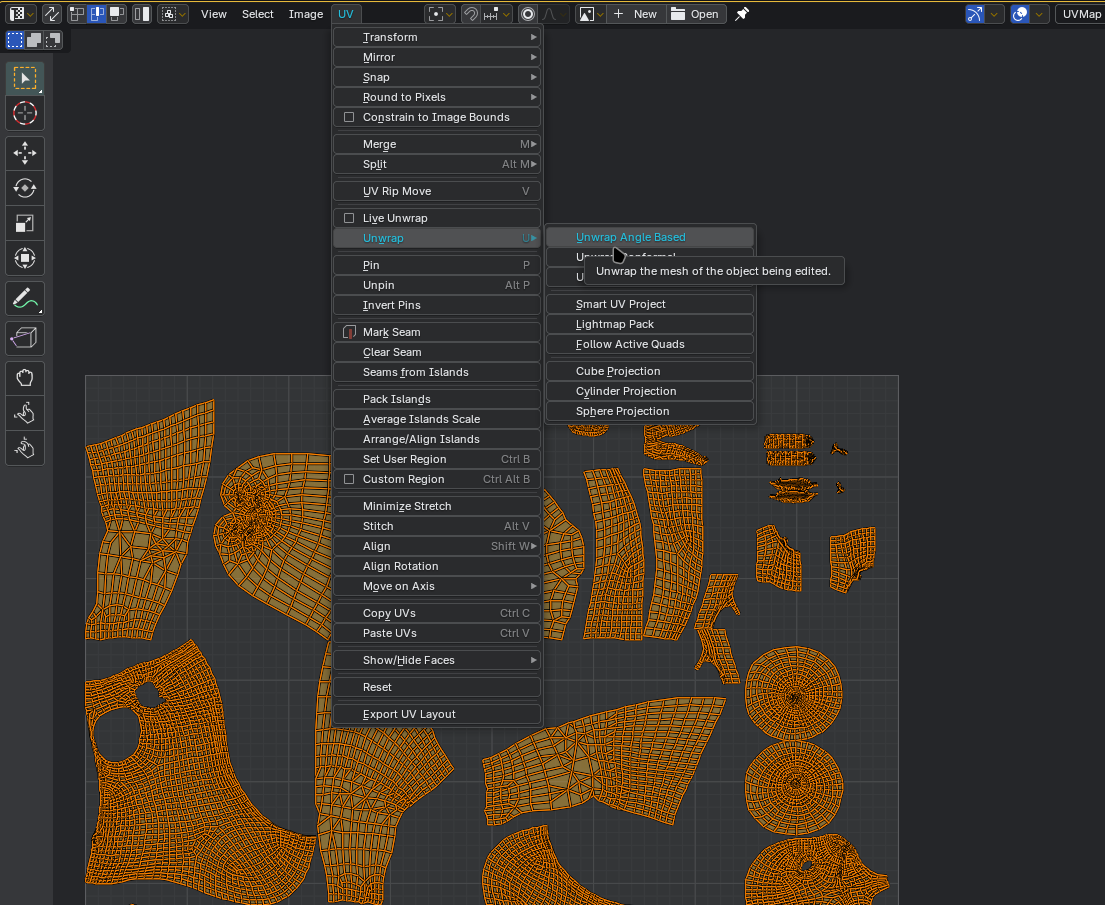
Task: Toggle overlays display icon
Action: point(1020,14)
